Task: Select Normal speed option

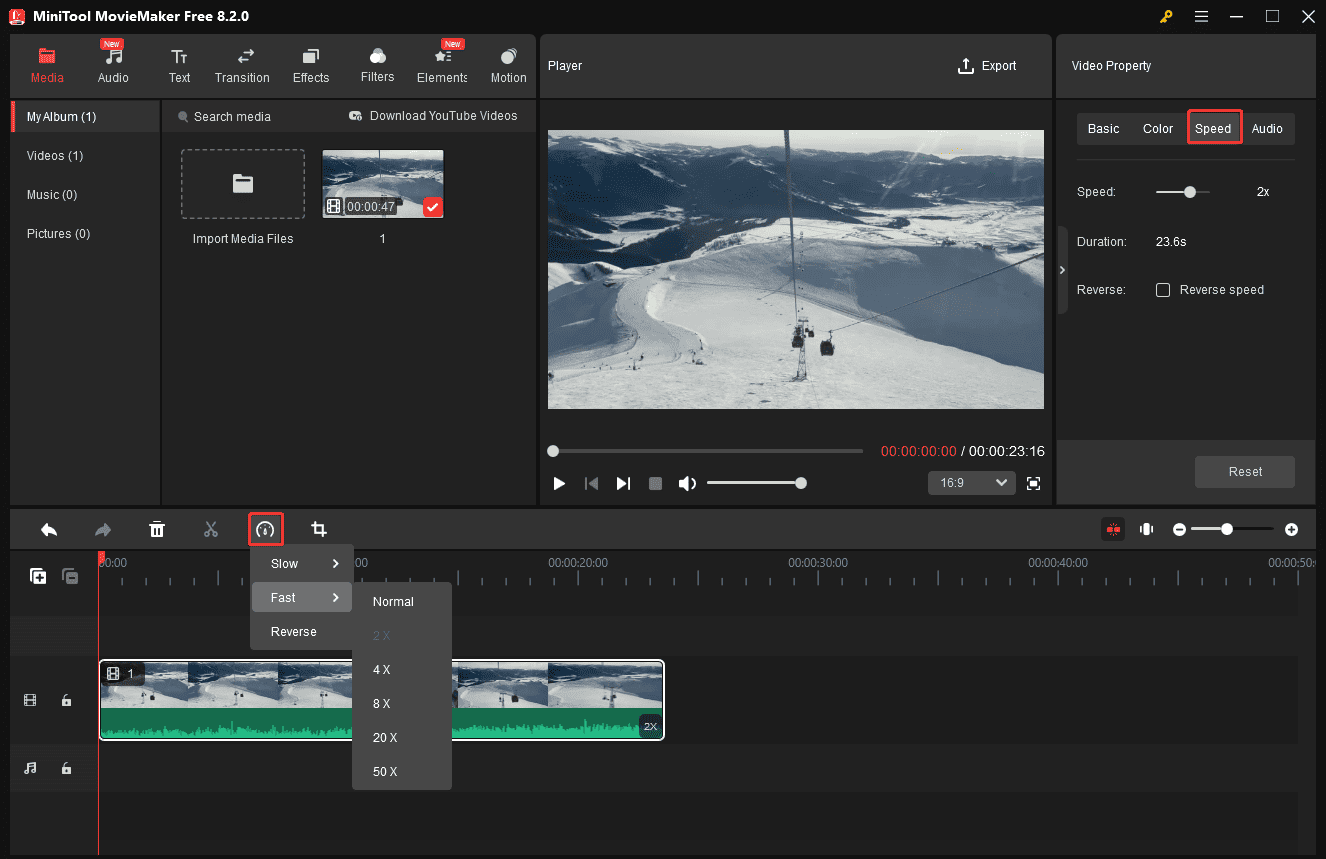Action: click(x=402, y=602)
